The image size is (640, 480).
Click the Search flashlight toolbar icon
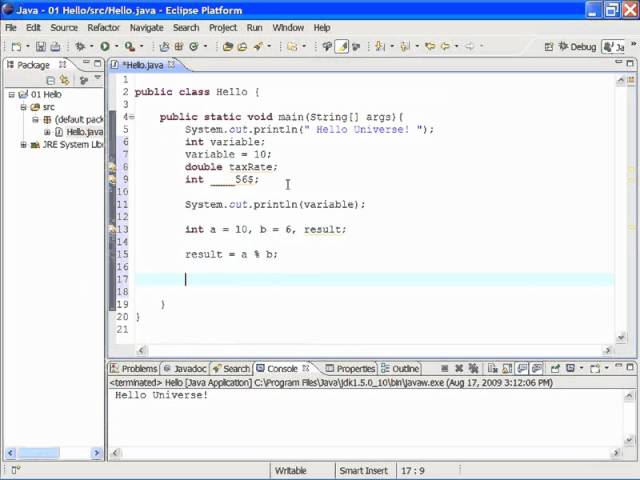(258, 47)
